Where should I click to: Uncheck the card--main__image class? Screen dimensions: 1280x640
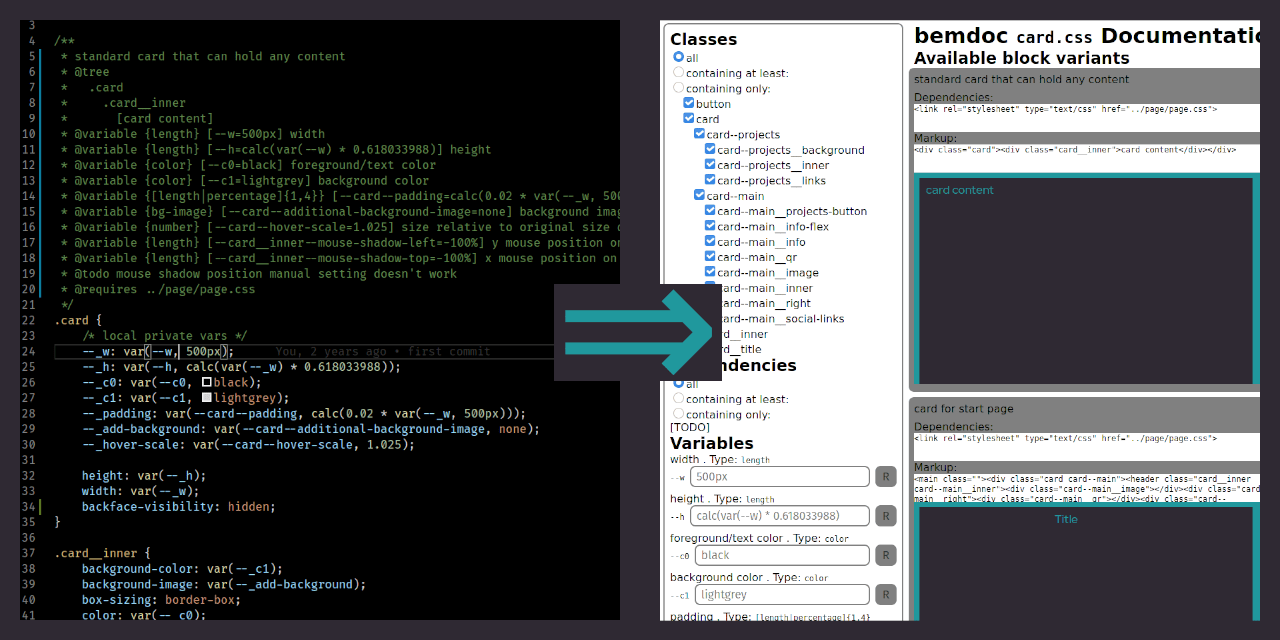click(x=709, y=272)
